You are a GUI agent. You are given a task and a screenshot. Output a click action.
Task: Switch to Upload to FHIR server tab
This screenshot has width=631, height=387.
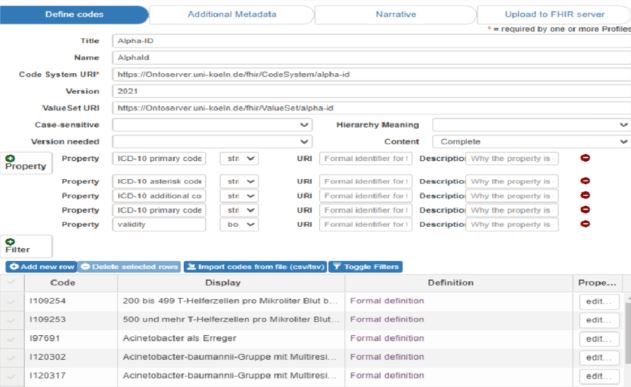coord(554,14)
